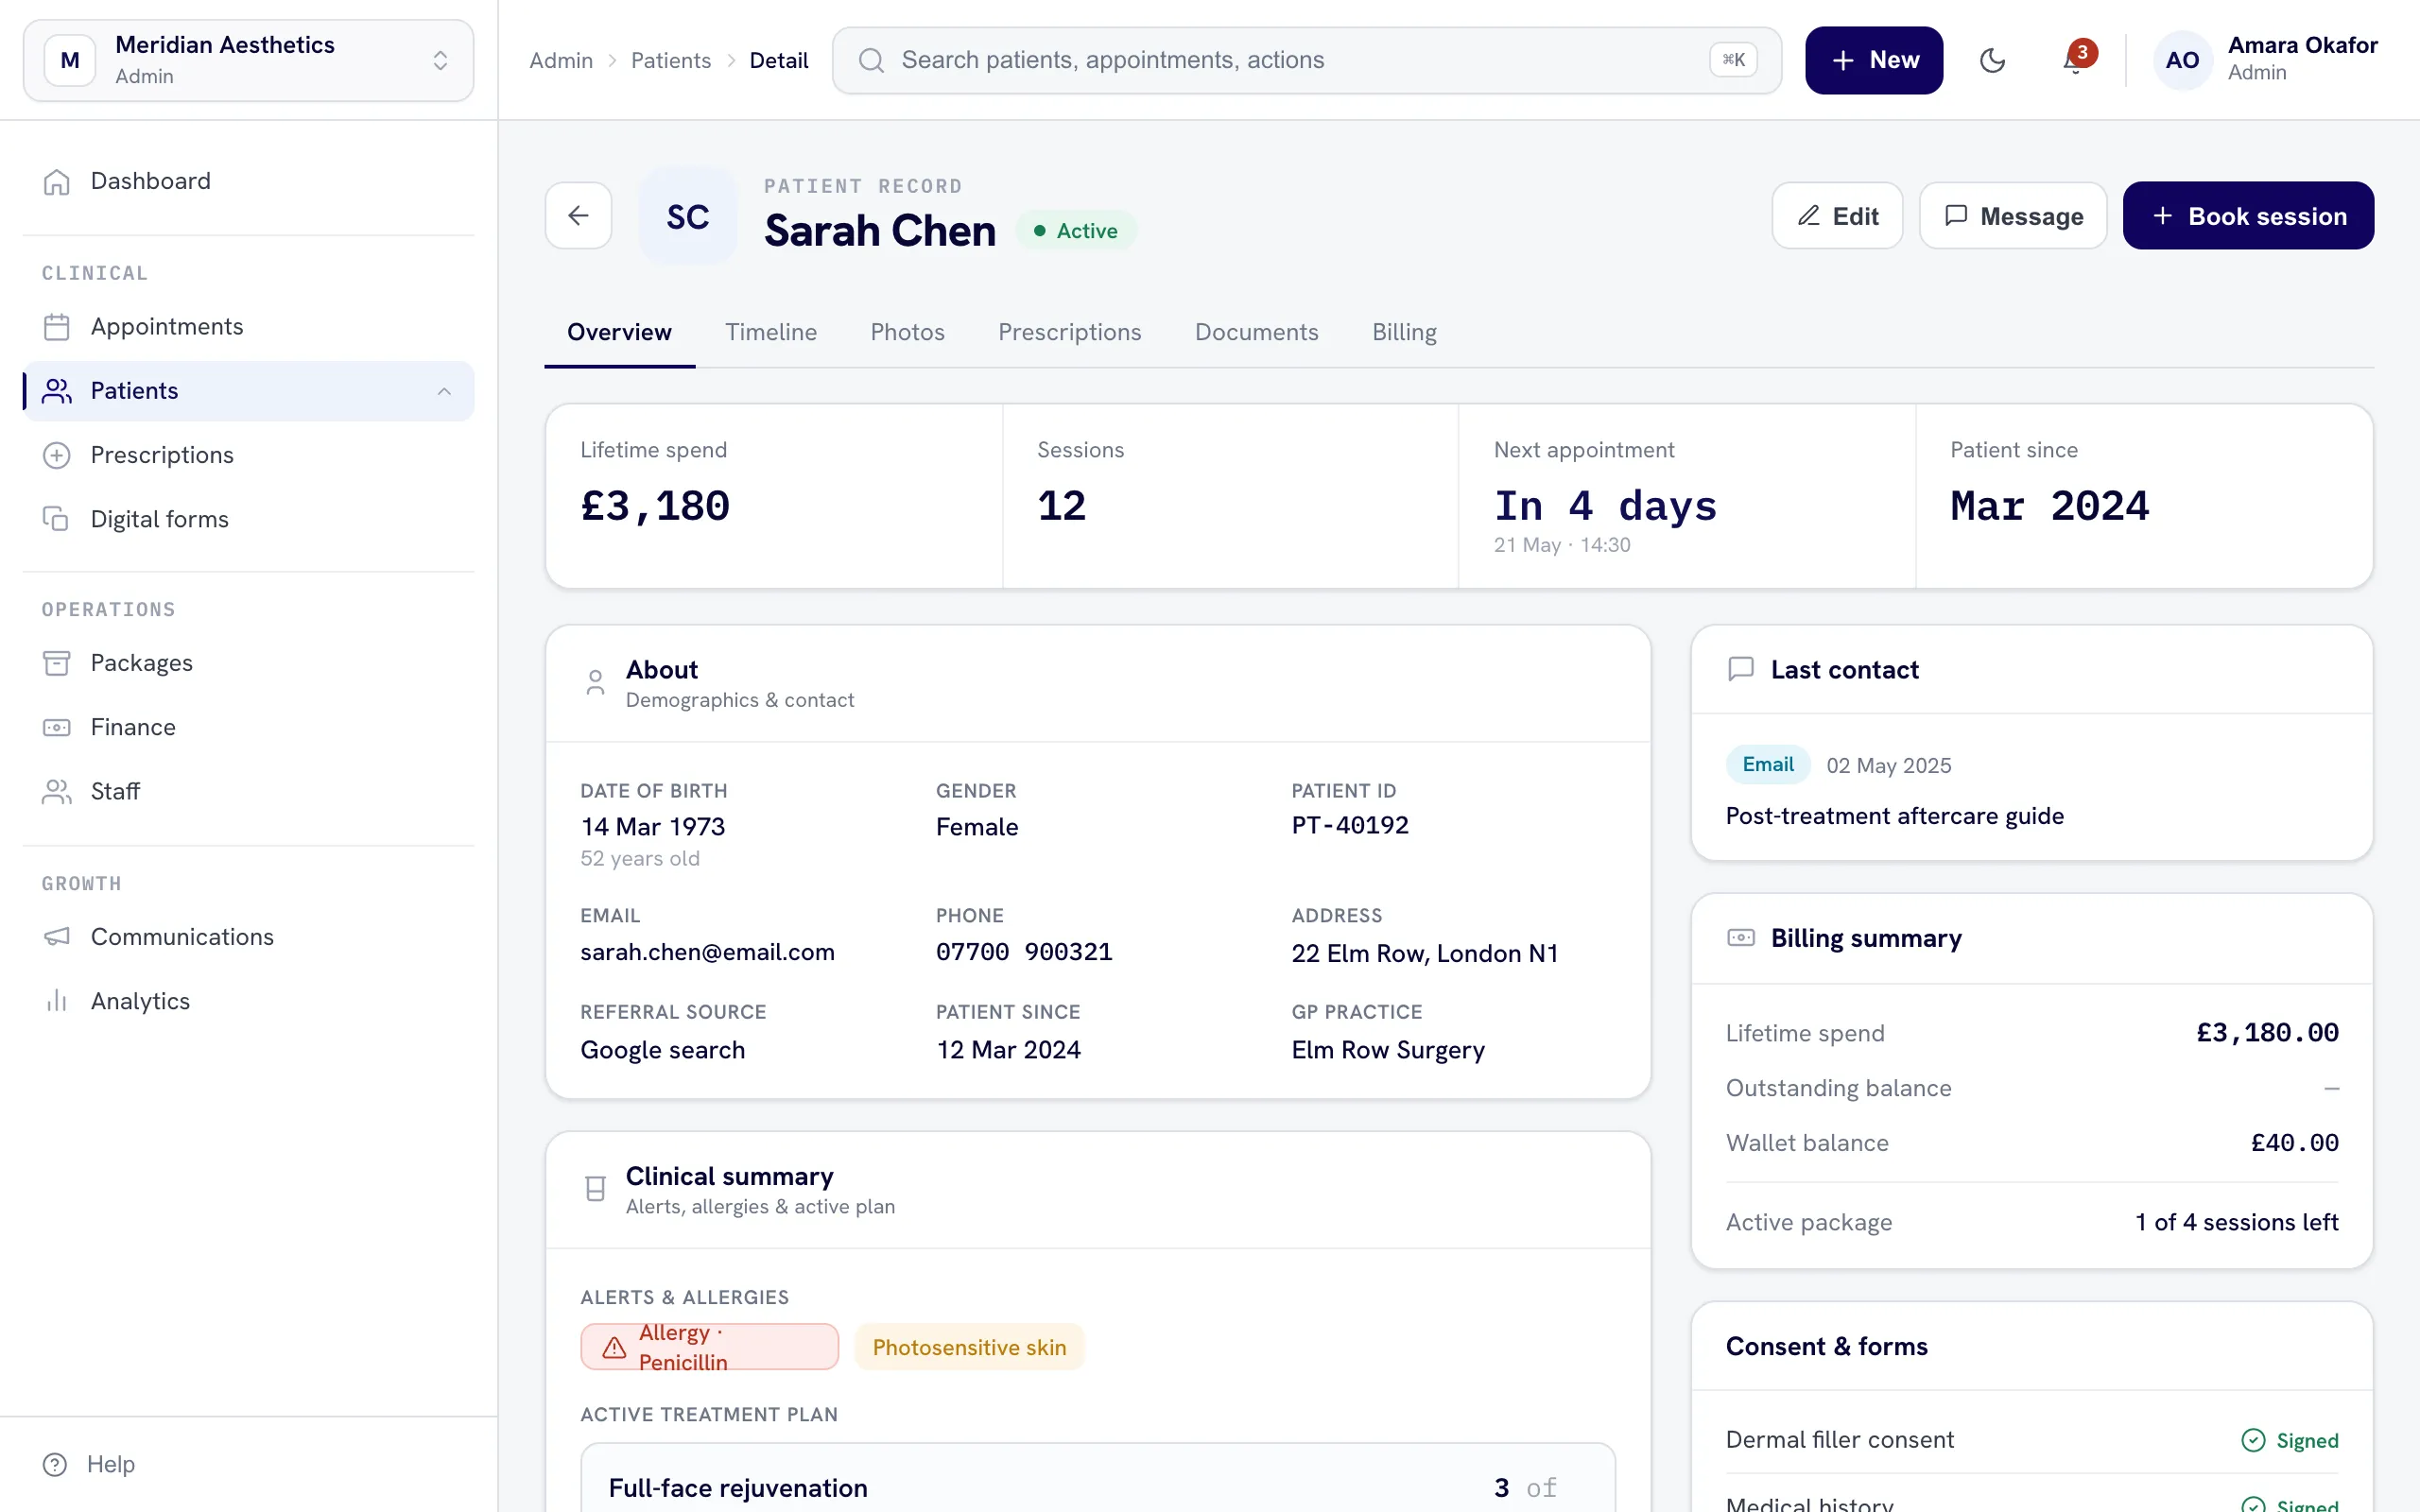Go back using the left arrow button
The height and width of the screenshot is (1512, 2420).
pyautogui.click(x=578, y=215)
